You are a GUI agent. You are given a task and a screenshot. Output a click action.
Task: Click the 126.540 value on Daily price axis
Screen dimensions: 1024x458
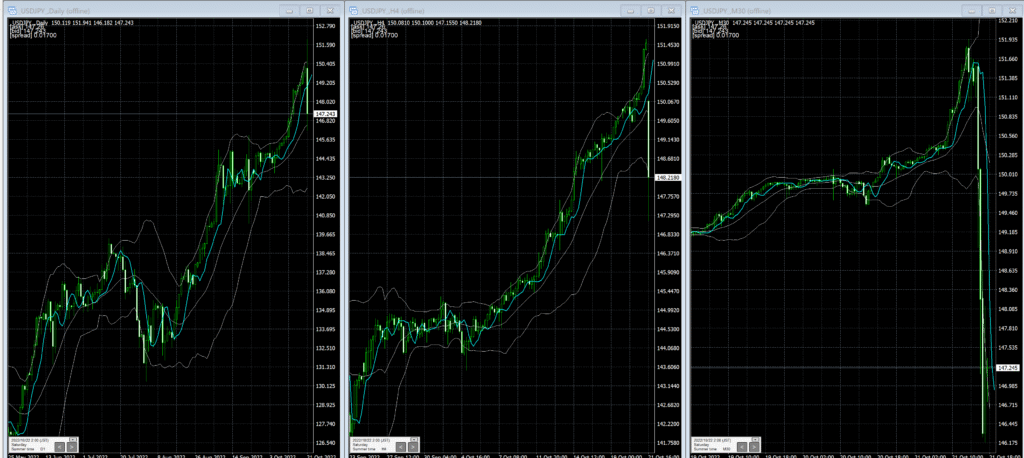coord(325,443)
